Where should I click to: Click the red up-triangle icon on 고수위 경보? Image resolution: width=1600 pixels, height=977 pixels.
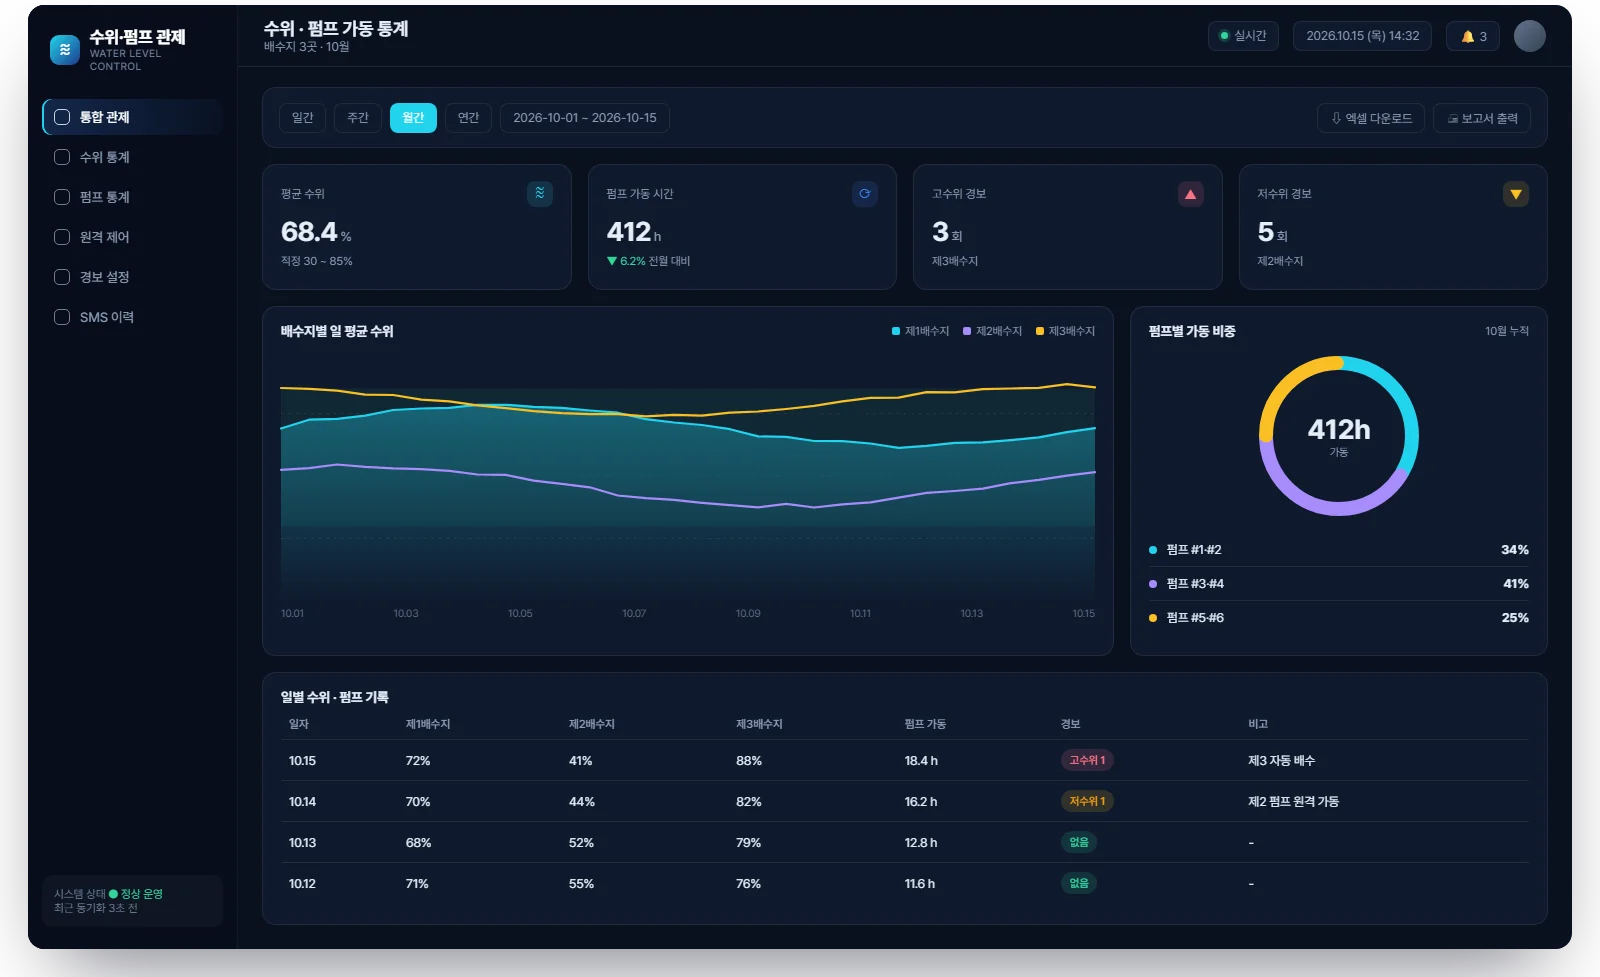1190,194
